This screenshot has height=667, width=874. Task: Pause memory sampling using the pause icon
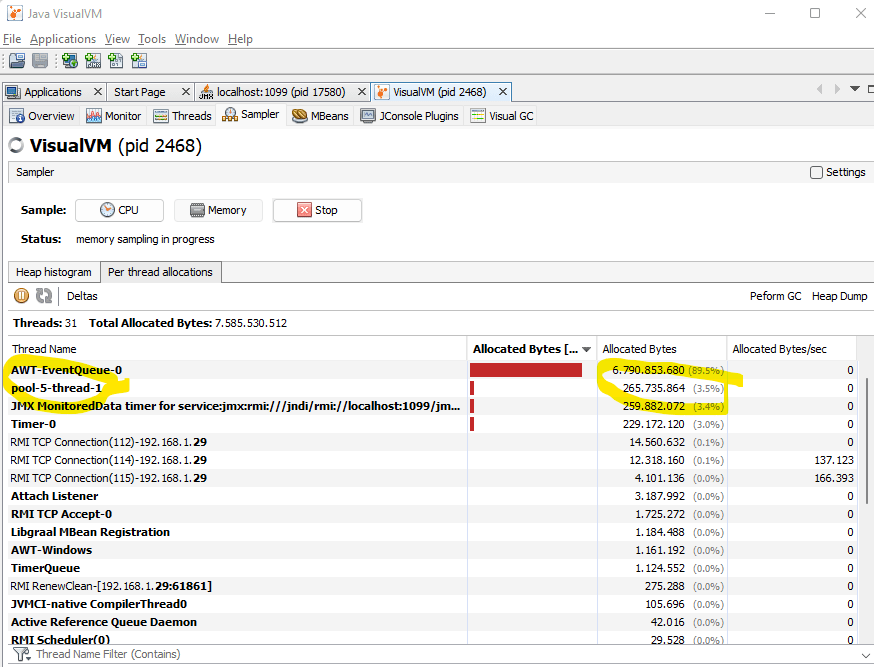coord(20,295)
